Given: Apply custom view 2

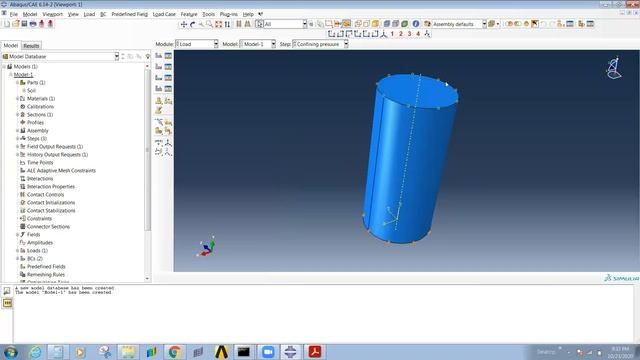Looking at the screenshot, I should [x=401, y=34].
